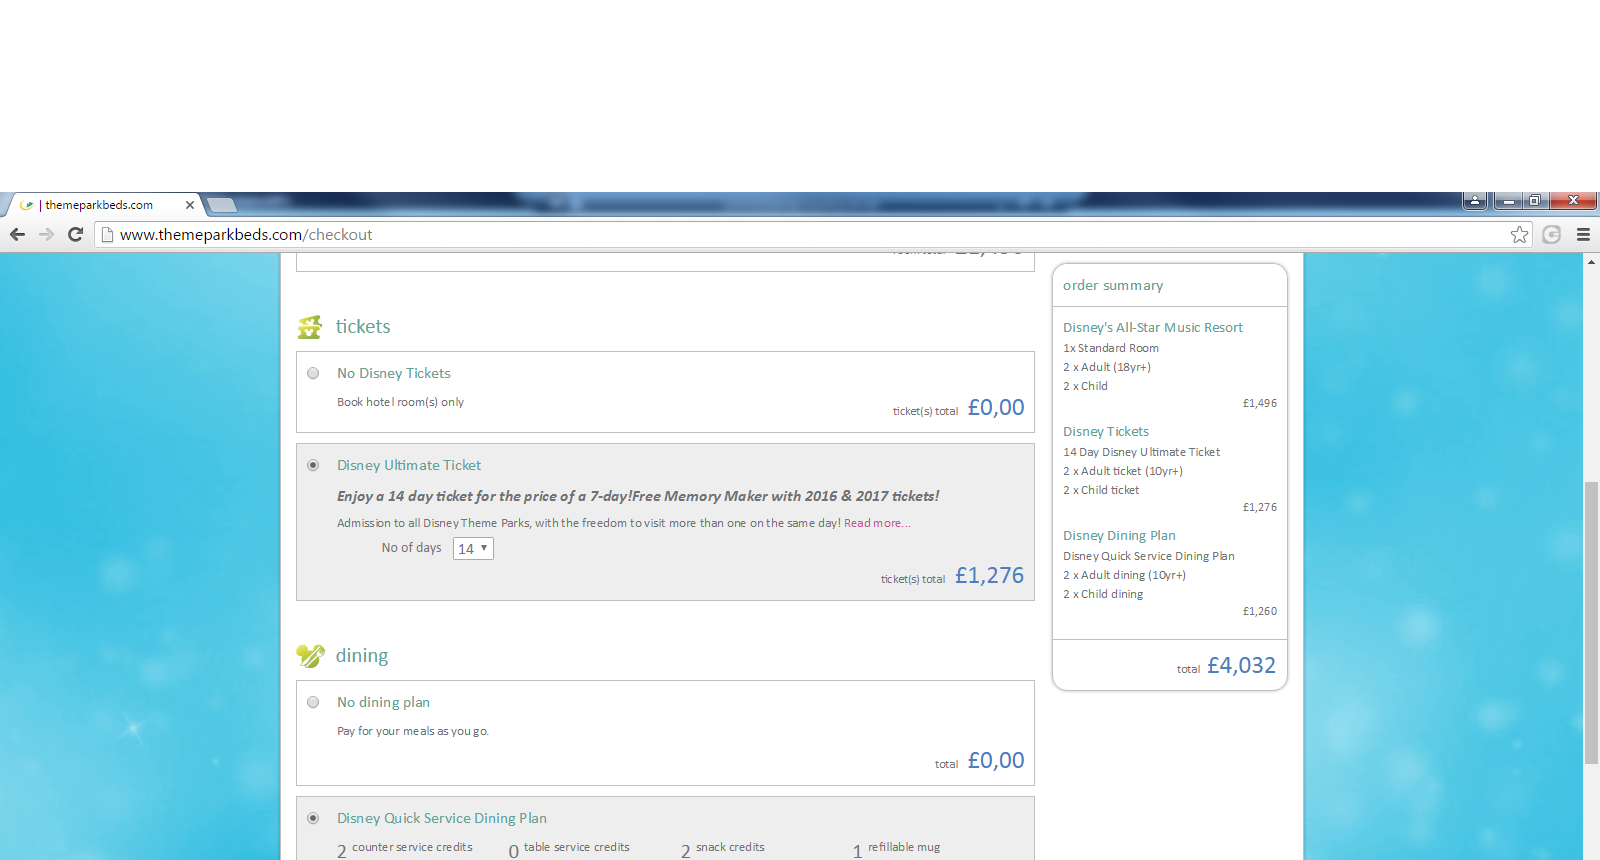This screenshot has height=860, width=1600.
Task: Click the 'No dining plan' option title
Action: click(x=383, y=702)
